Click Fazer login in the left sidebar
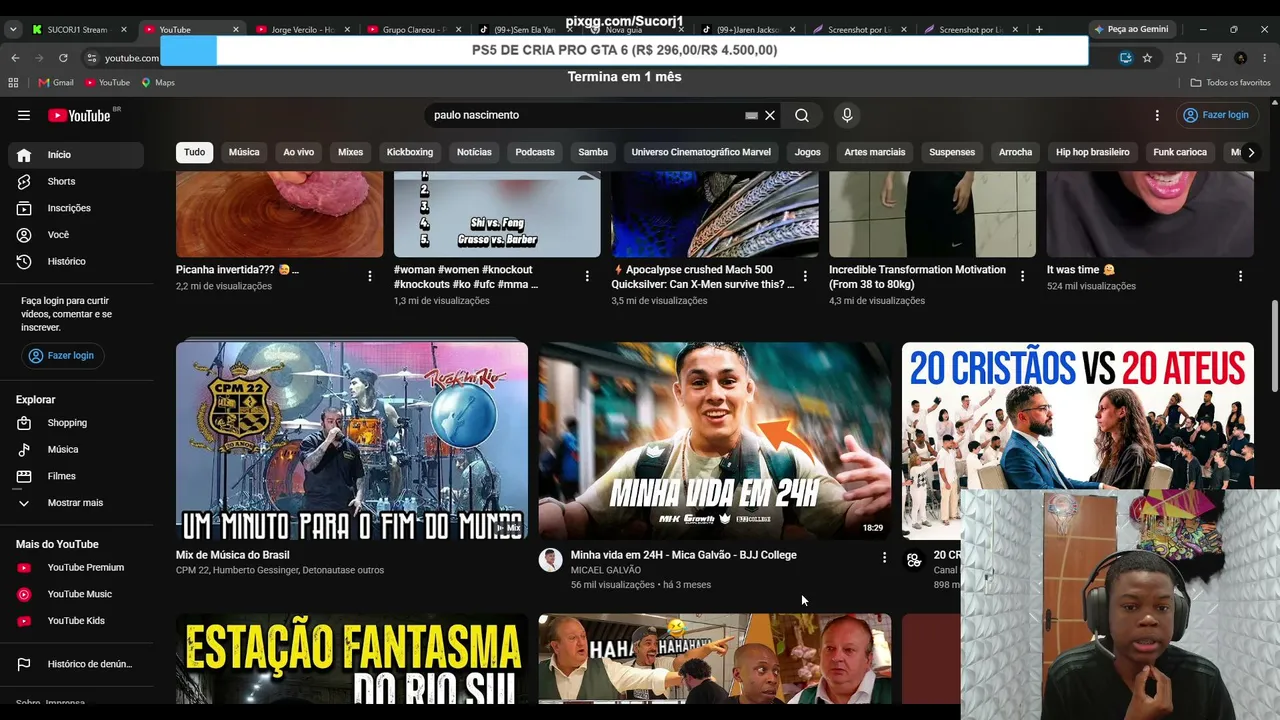 pos(62,355)
